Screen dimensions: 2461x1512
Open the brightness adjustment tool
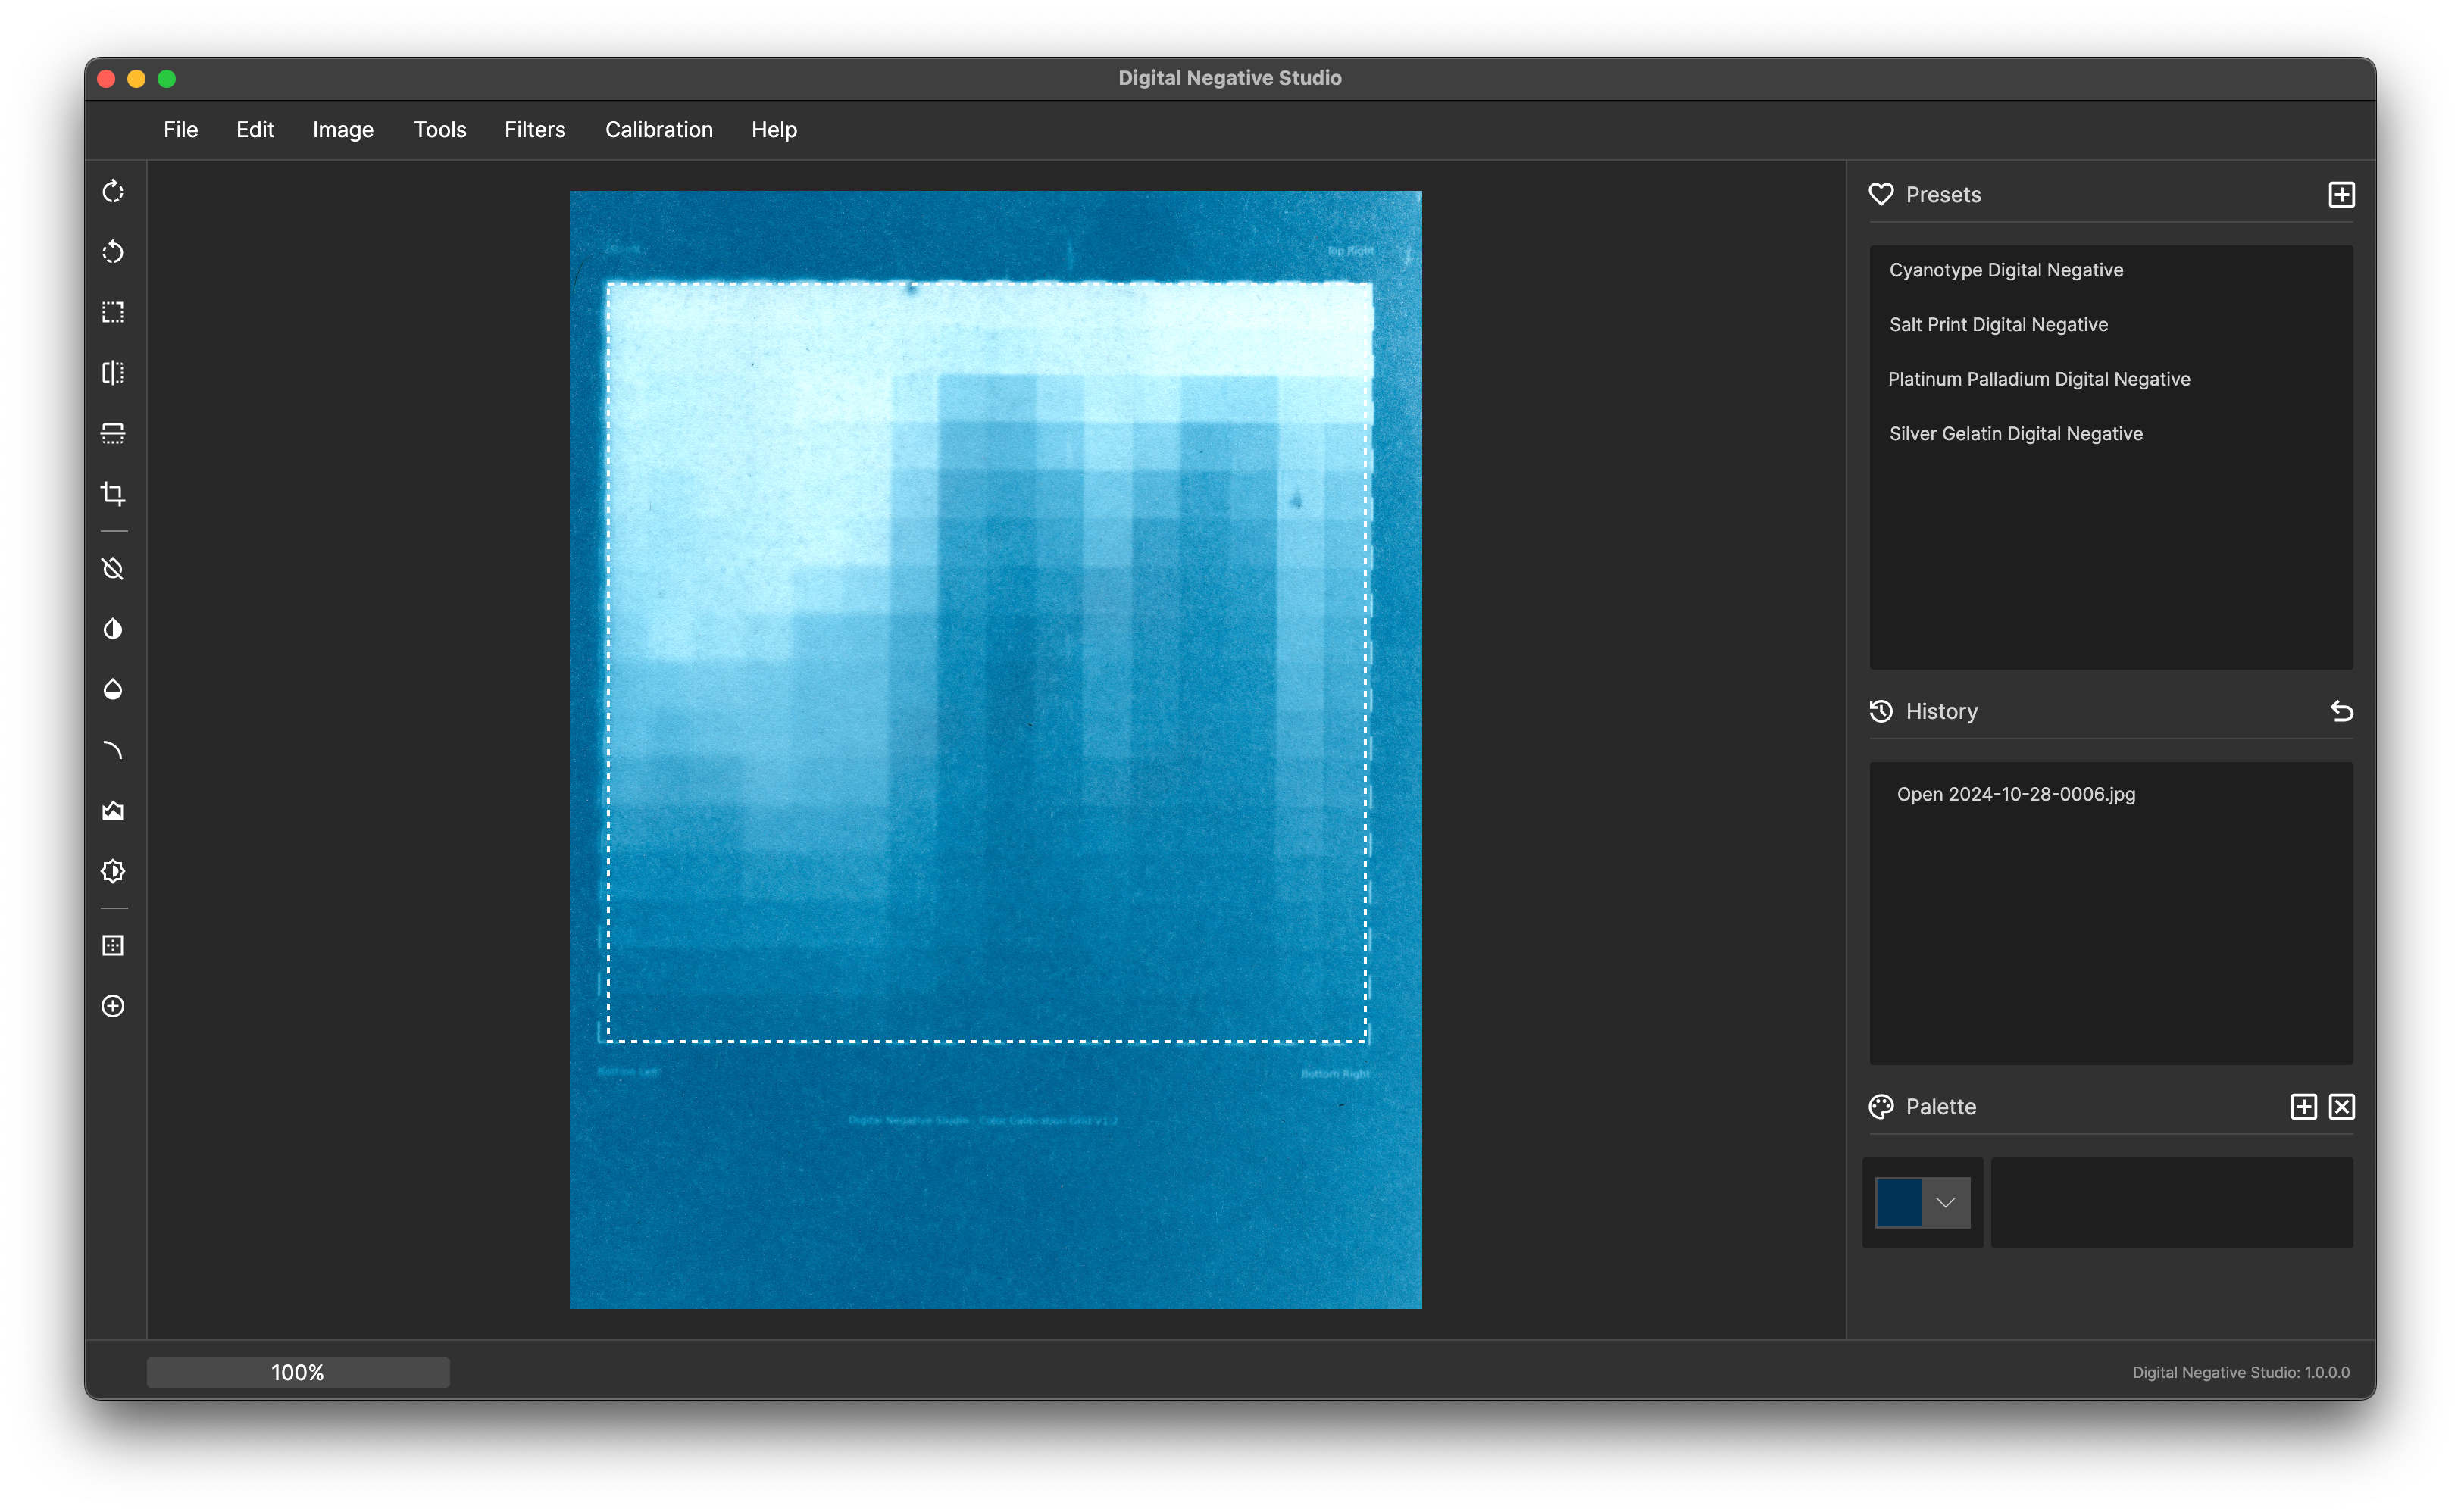pos(113,871)
